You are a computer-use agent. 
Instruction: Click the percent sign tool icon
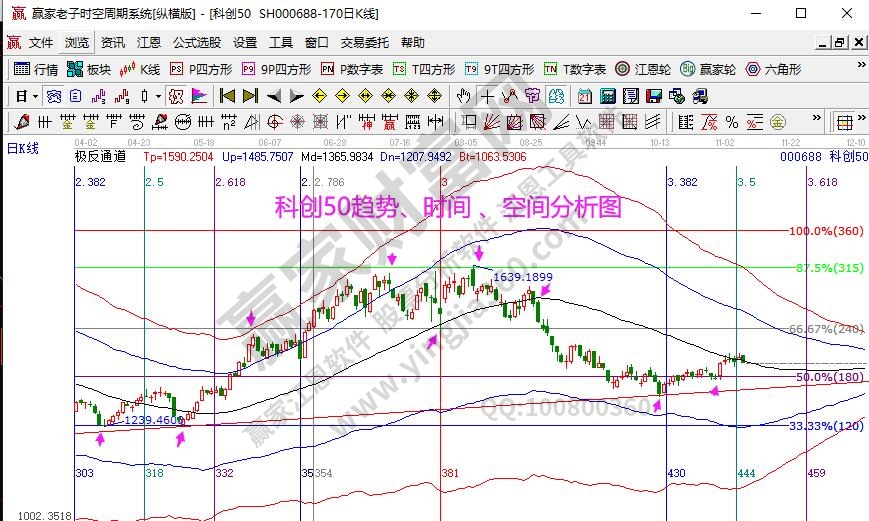pyautogui.click(x=732, y=121)
